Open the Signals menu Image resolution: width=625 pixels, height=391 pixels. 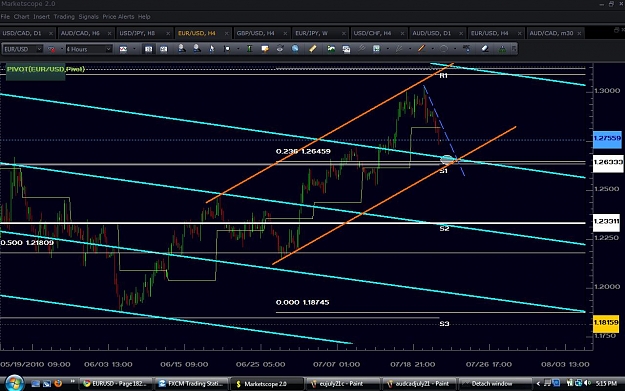tap(88, 17)
